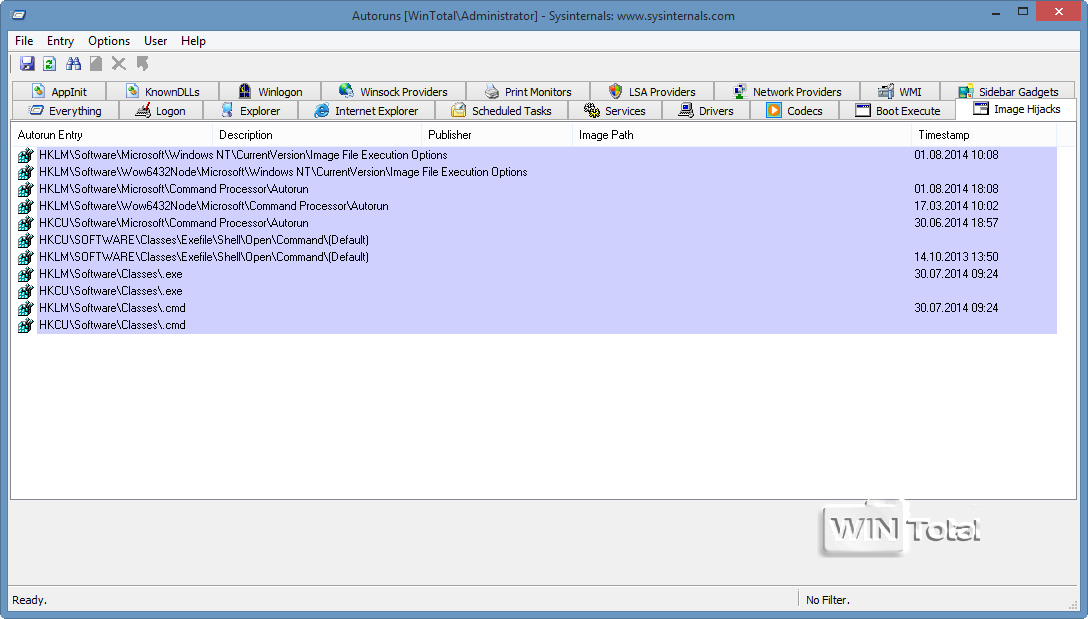Sort by the Image Path column header
The image size is (1088, 619).
[742, 135]
